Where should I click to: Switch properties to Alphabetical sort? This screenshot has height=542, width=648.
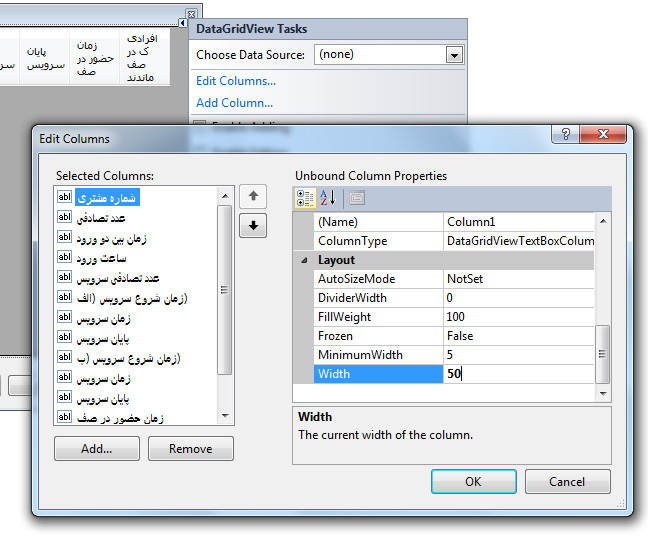328,198
